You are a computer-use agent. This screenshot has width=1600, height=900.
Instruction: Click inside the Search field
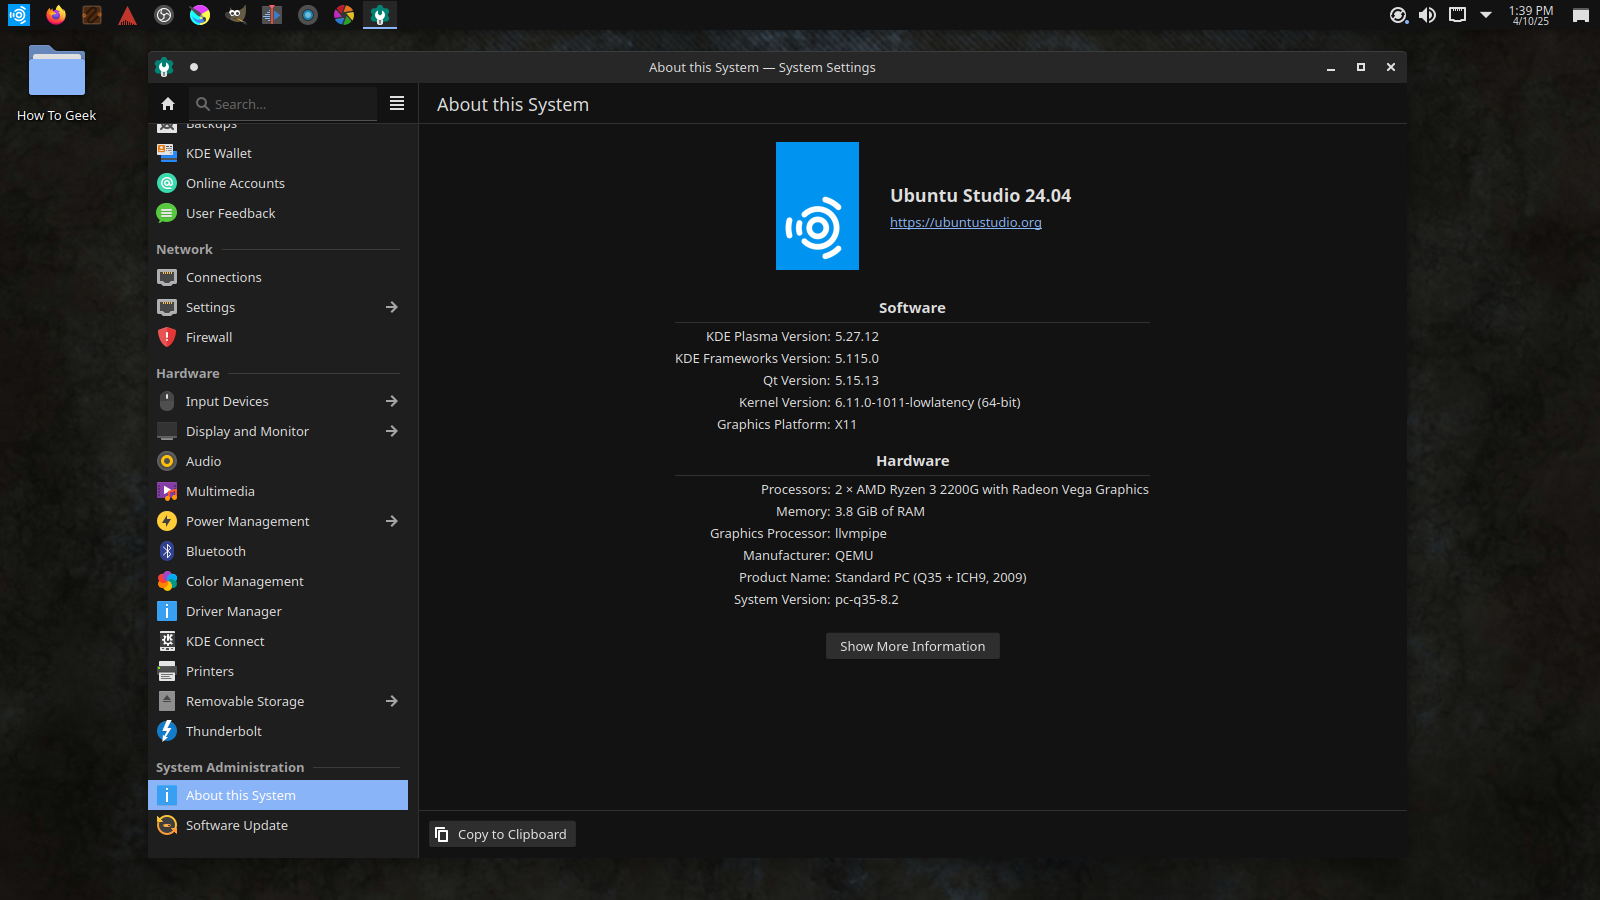[283, 103]
